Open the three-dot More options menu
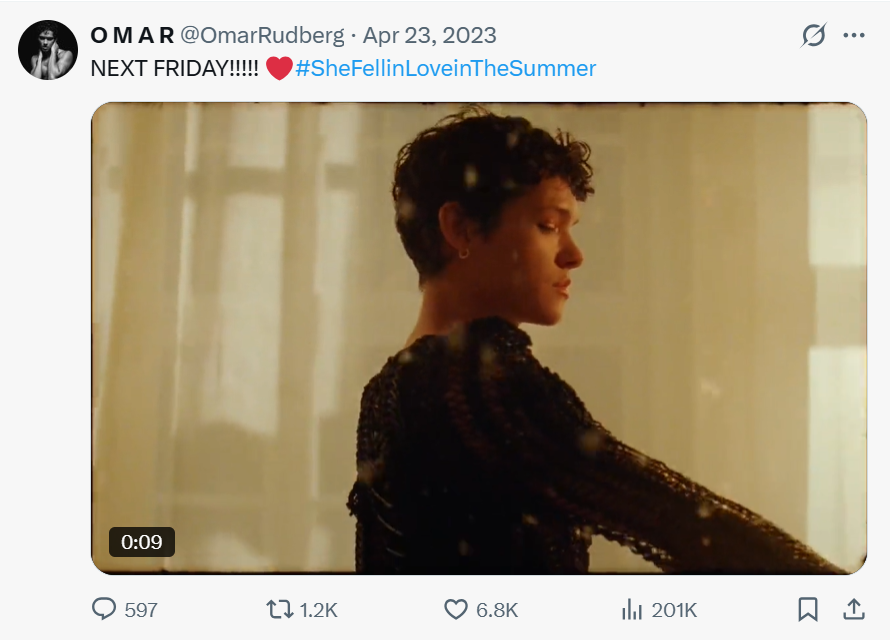This screenshot has width=890, height=640. 854,36
